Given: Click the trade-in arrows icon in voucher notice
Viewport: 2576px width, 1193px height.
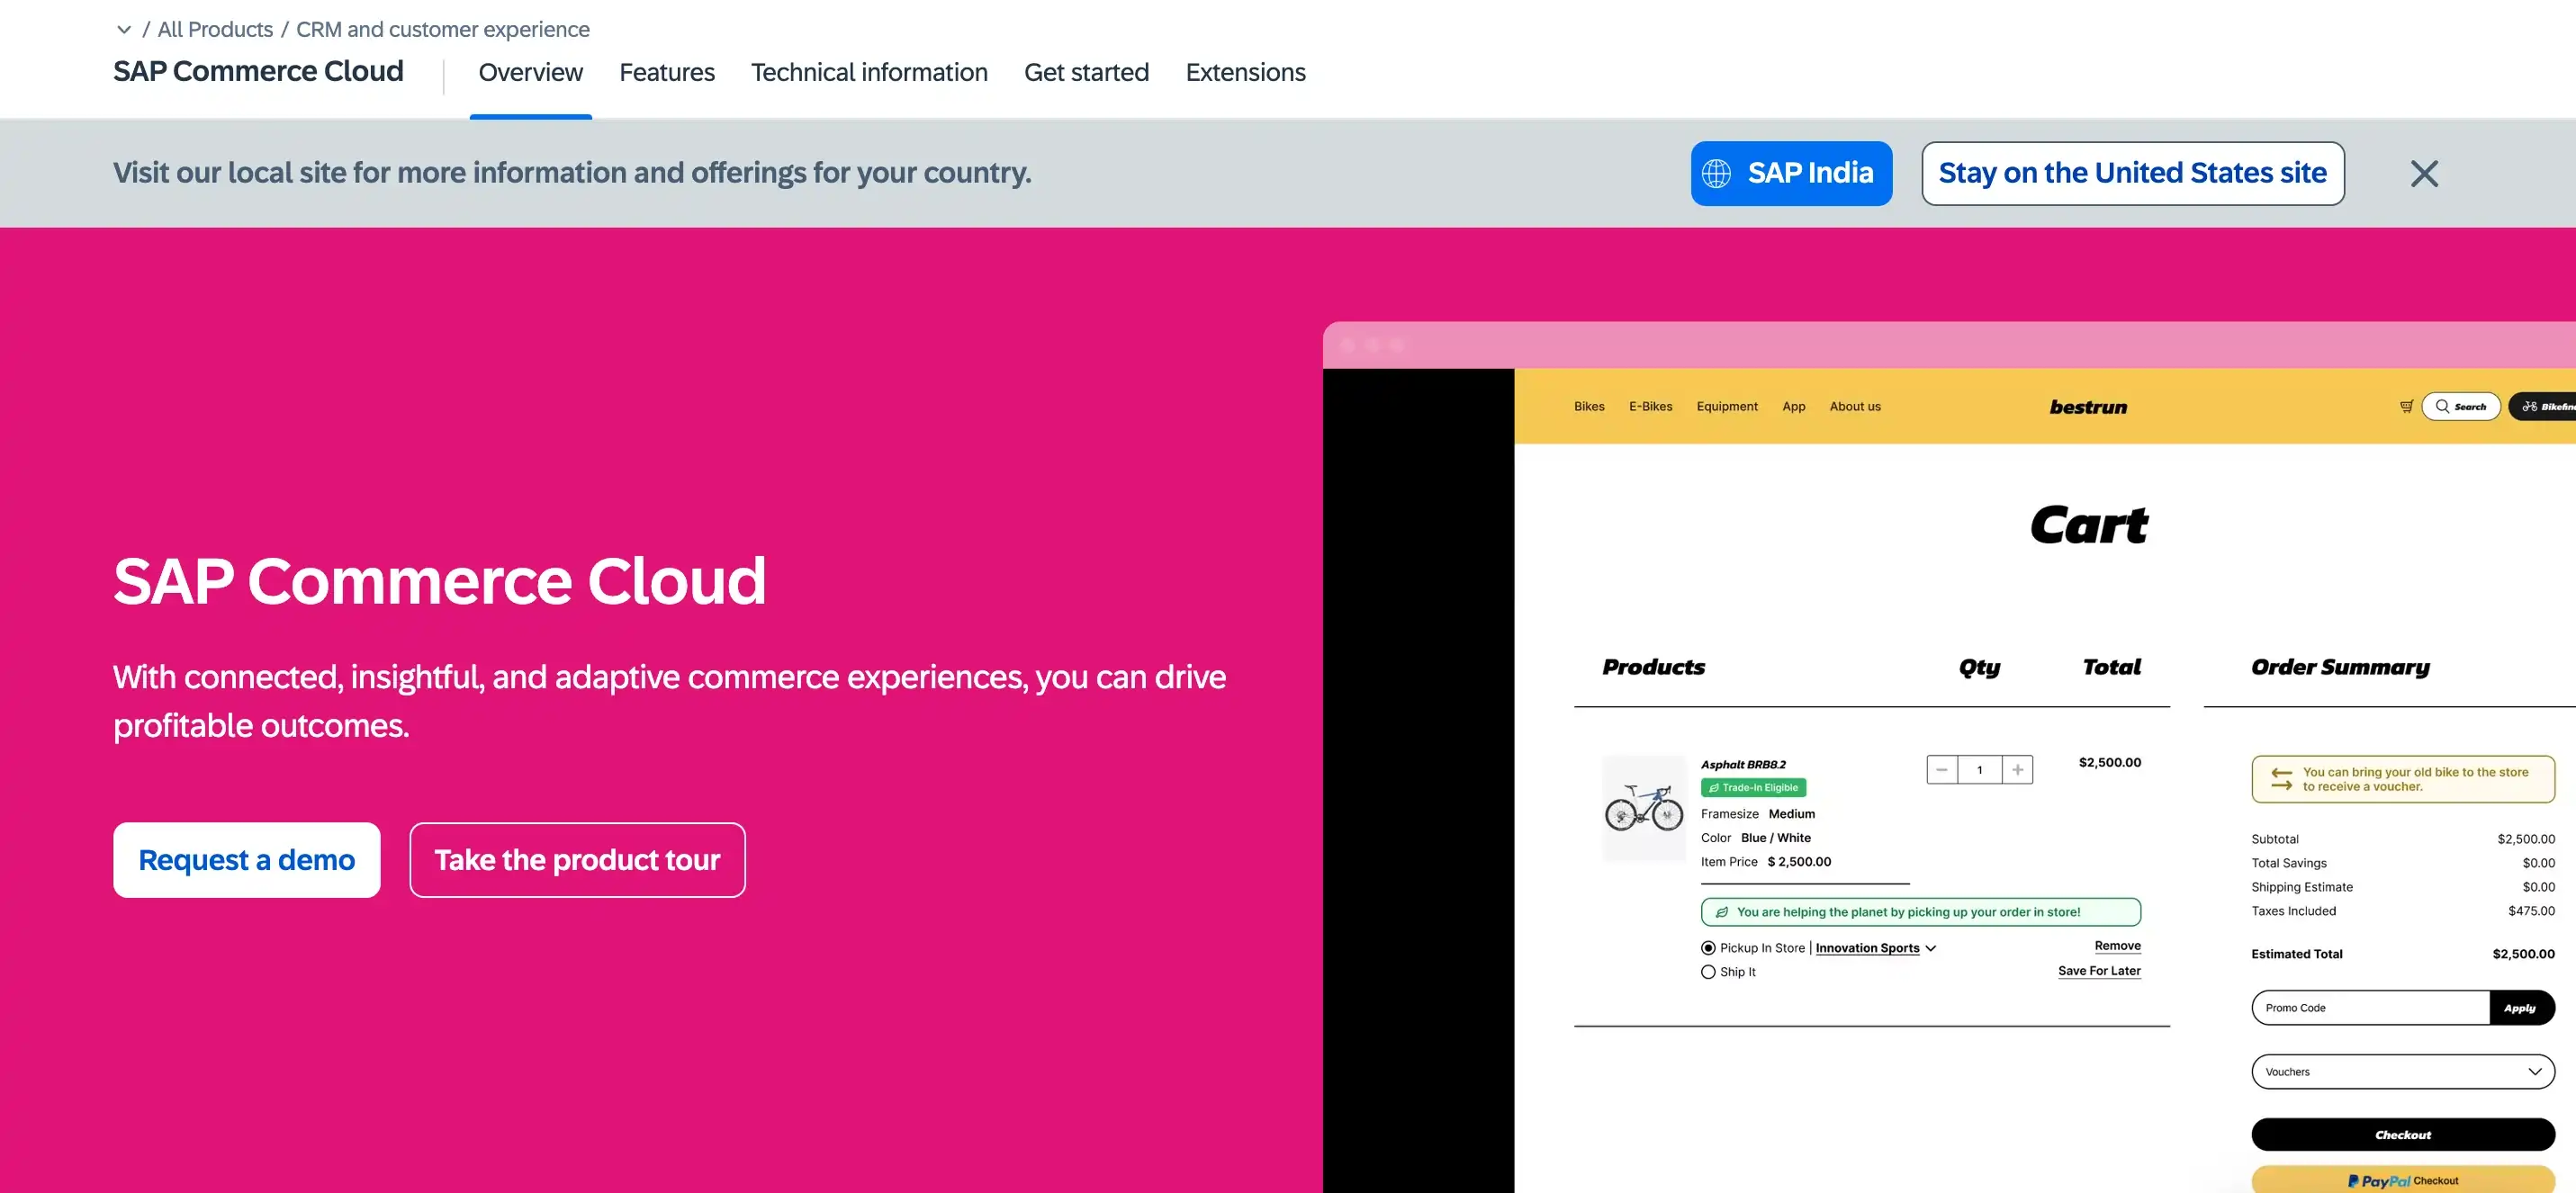Looking at the screenshot, I should point(2281,778).
